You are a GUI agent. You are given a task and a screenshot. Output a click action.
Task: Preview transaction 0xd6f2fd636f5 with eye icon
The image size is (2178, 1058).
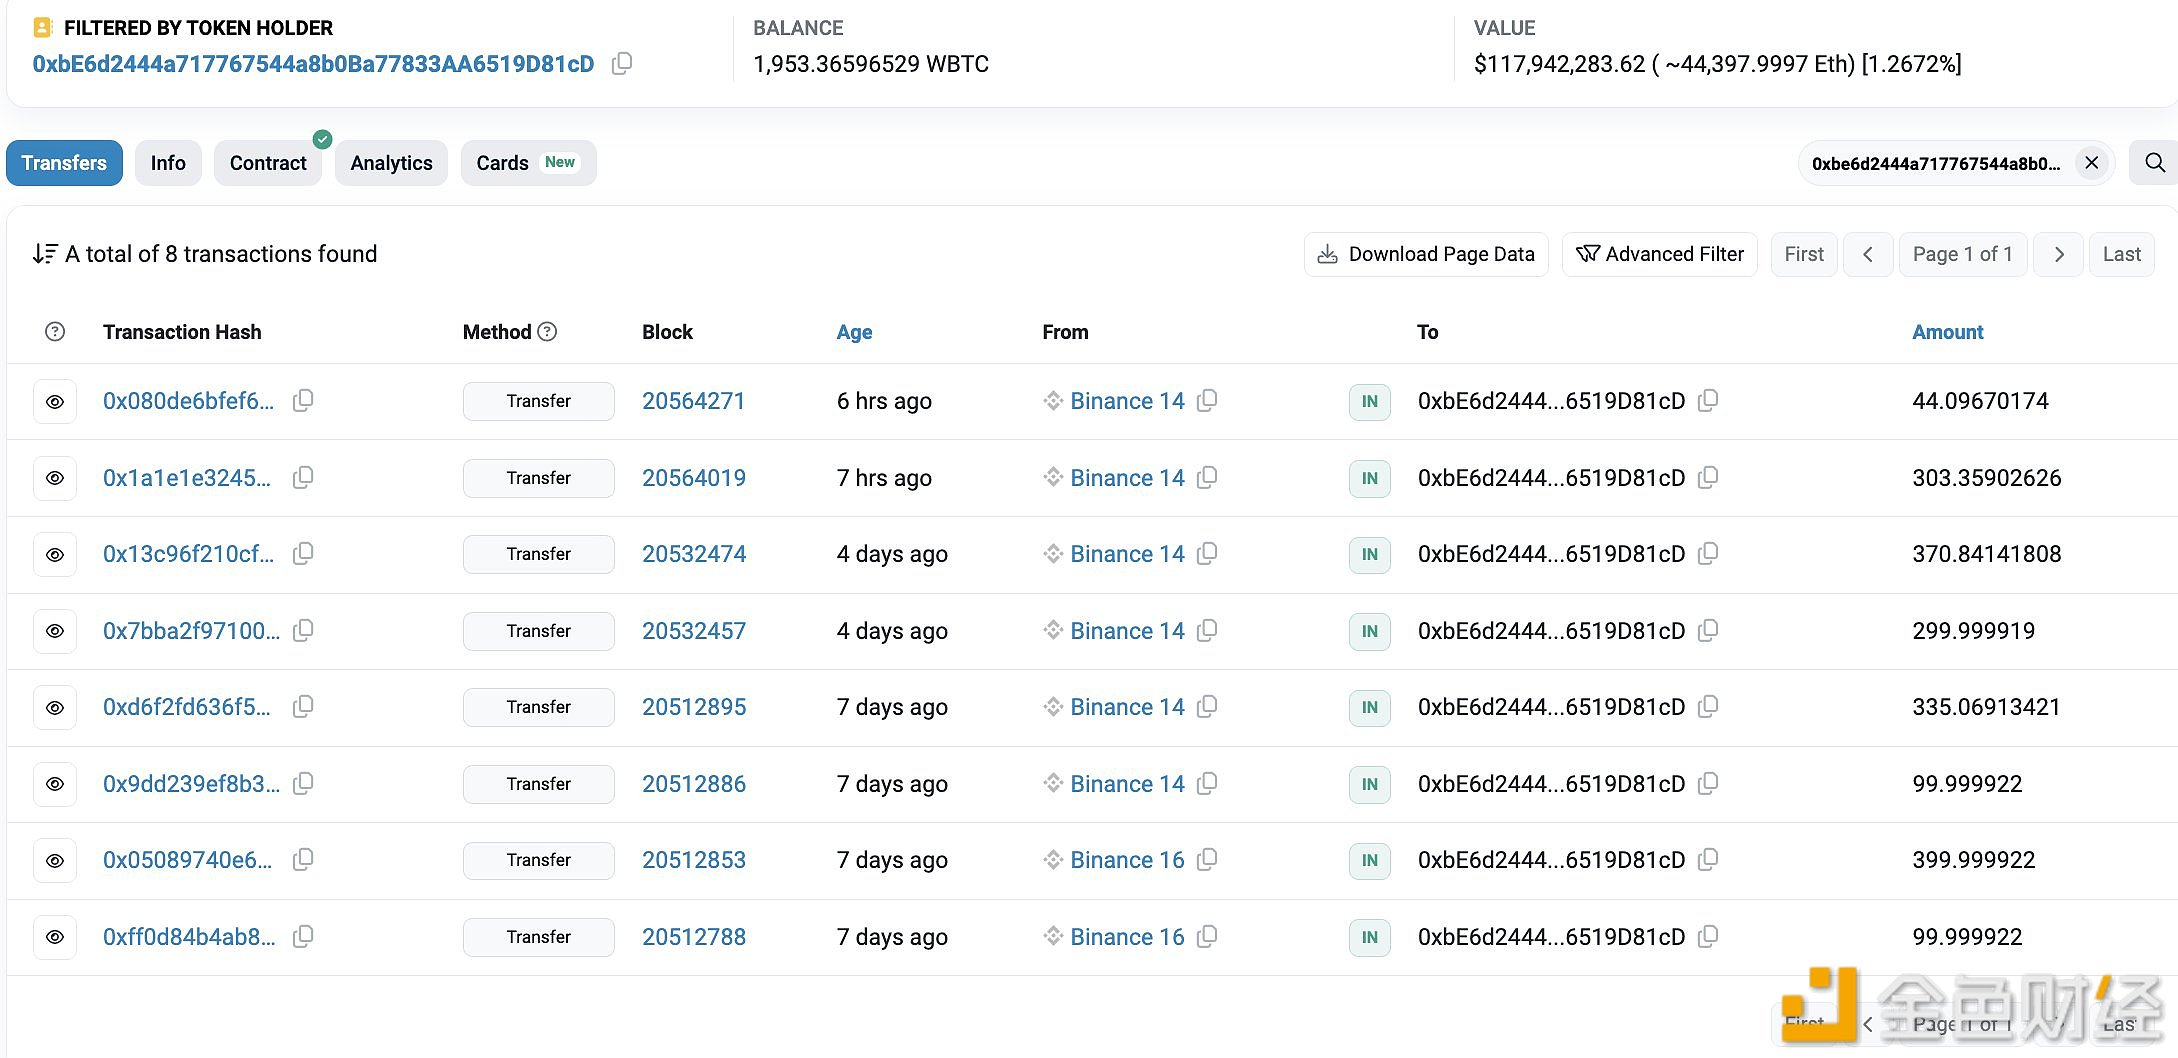pos(55,708)
